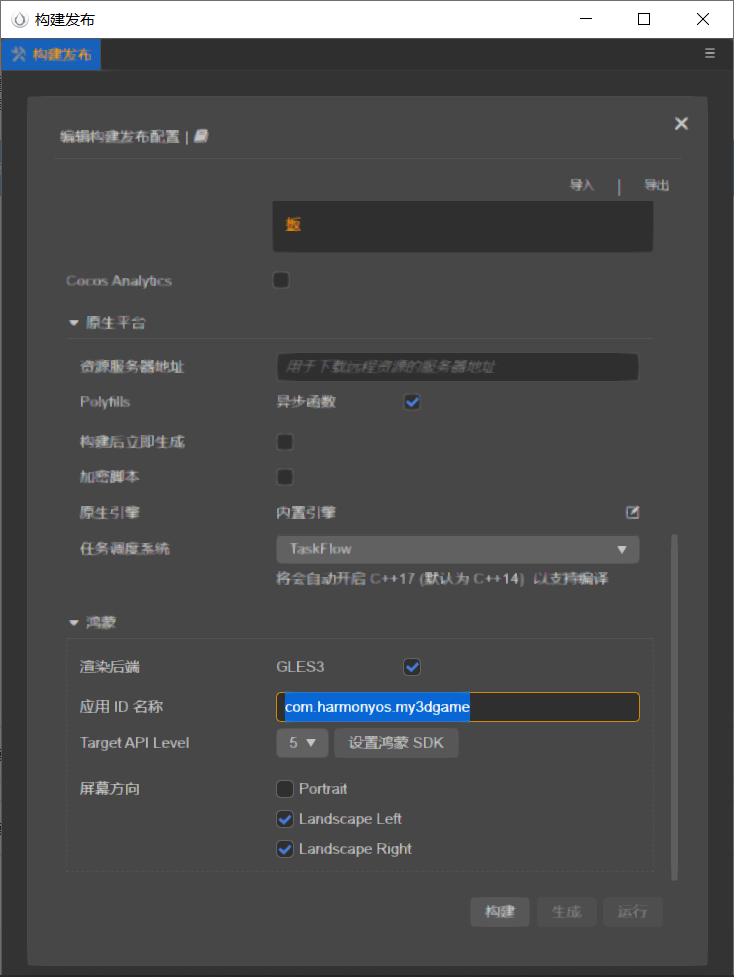Image resolution: width=734 pixels, height=977 pixels.
Task: Open the panel hamburger menu icon
Action: [x=710, y=53]
